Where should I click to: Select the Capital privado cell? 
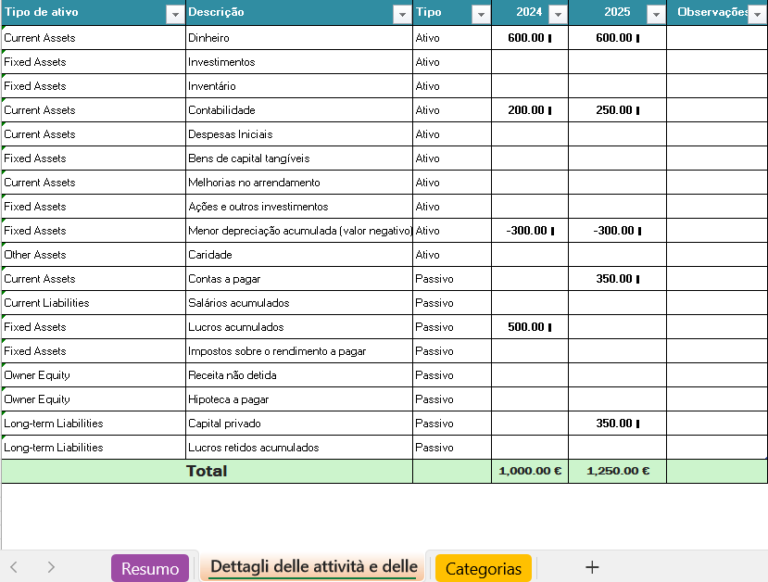click(x=299, y=423)
